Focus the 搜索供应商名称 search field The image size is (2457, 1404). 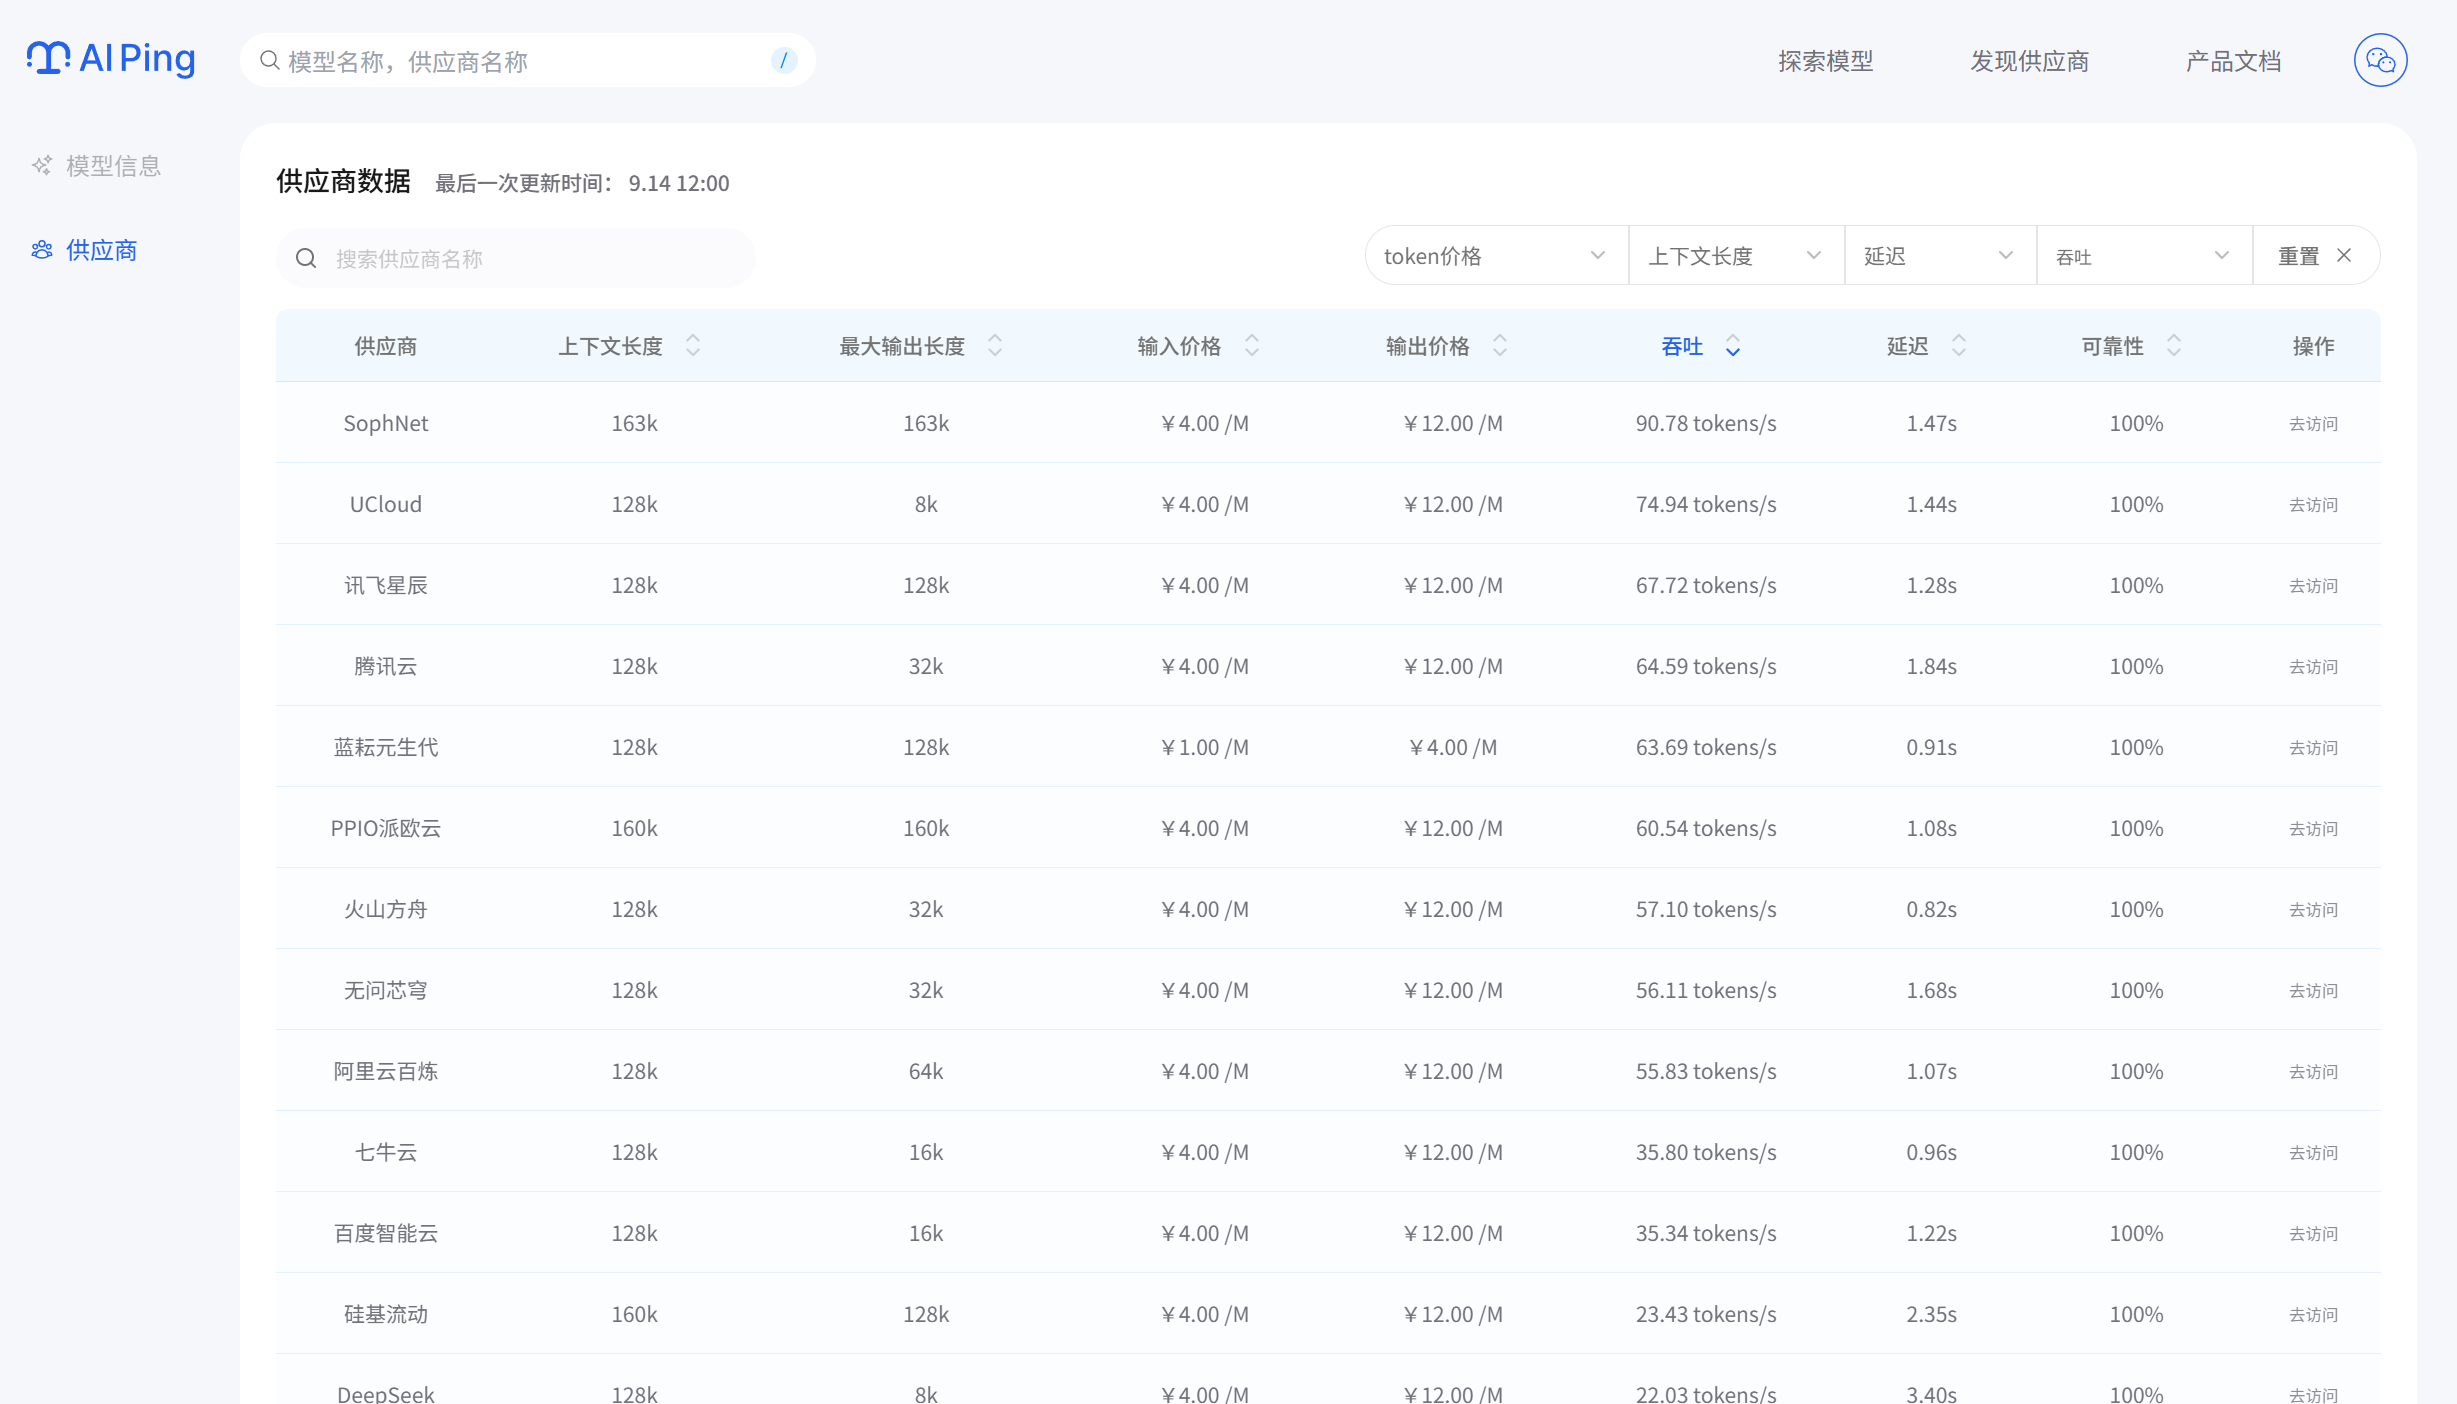coord(515,259)
